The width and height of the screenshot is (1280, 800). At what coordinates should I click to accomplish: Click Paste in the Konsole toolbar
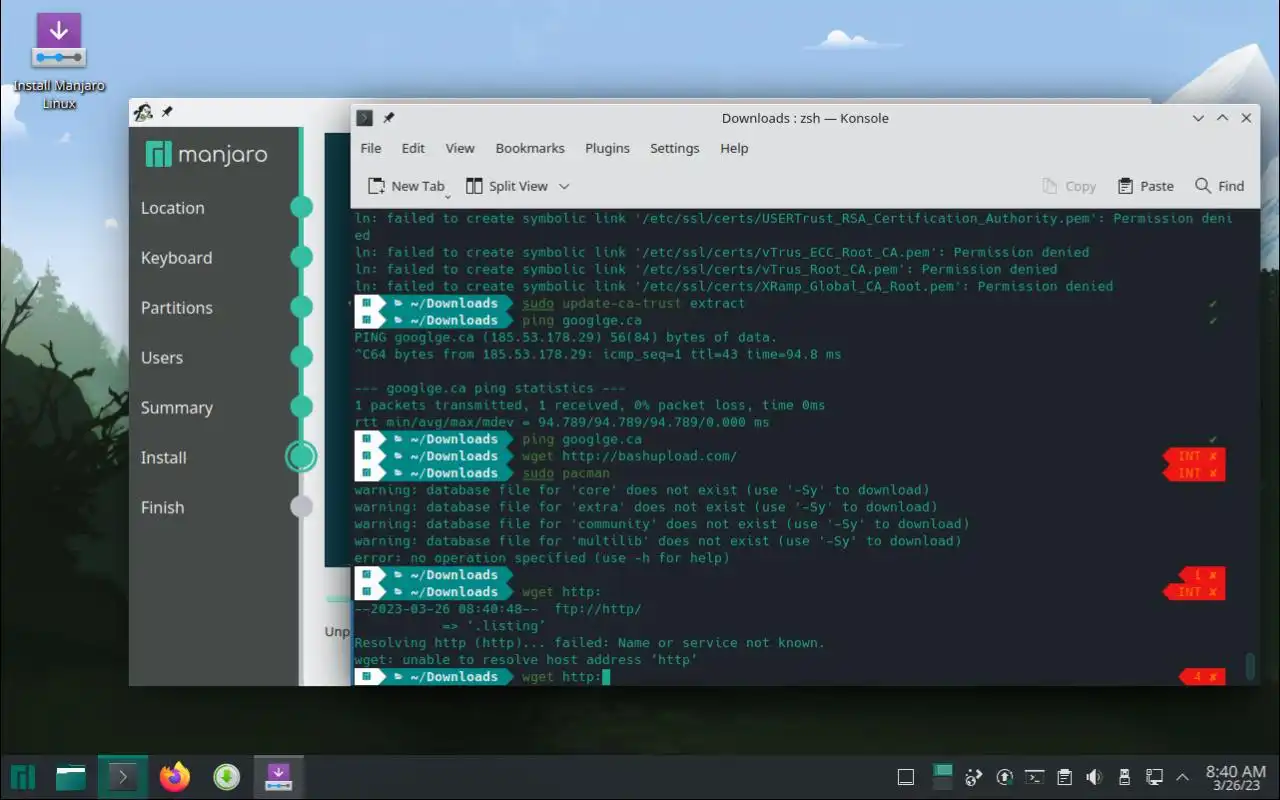1146,186
